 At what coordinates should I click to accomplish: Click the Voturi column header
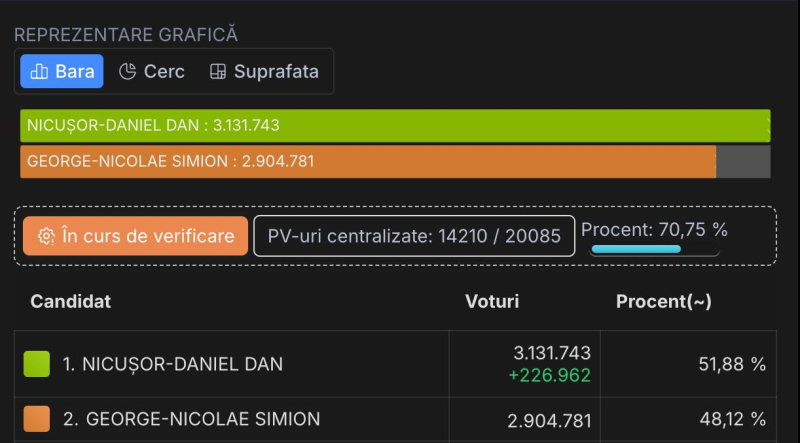[492, 302]
